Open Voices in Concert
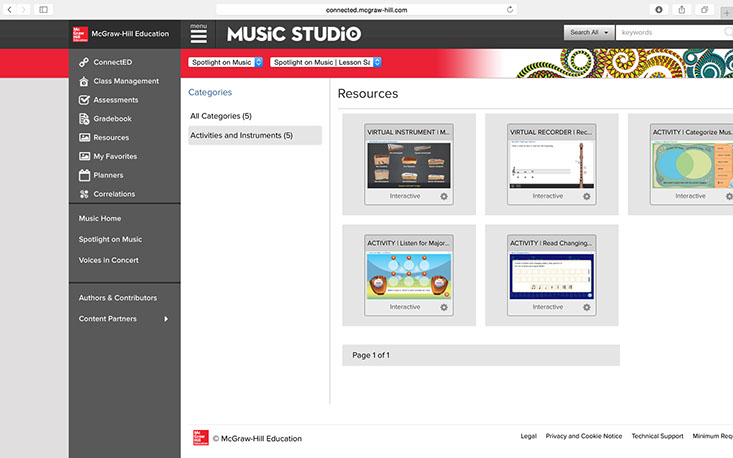The width and height of the screenshot is (733, 458). point(108,260)
